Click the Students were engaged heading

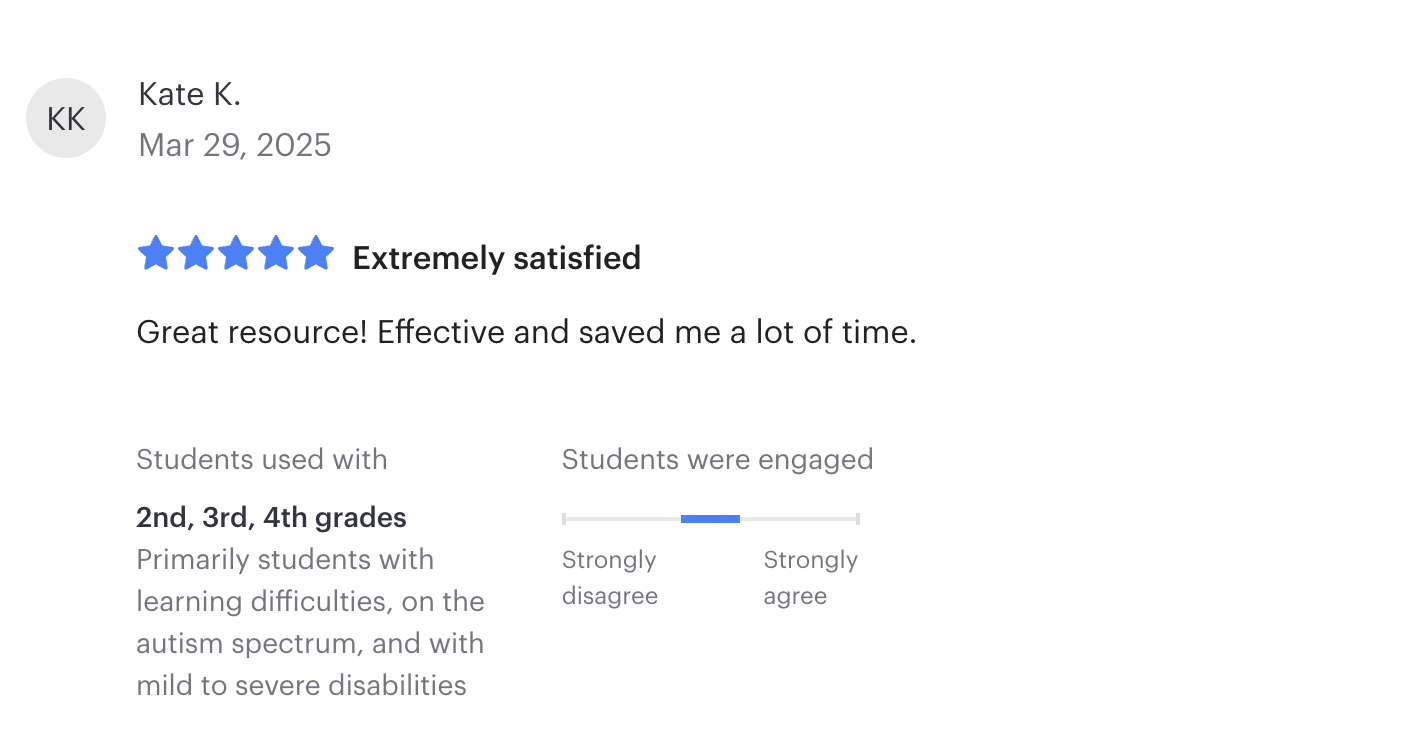718,460
